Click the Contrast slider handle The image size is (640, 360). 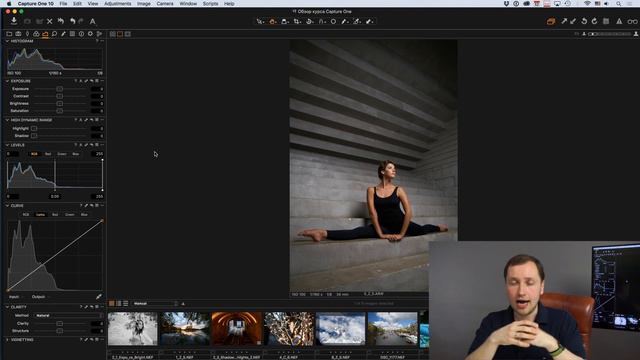tap(60, 96)
